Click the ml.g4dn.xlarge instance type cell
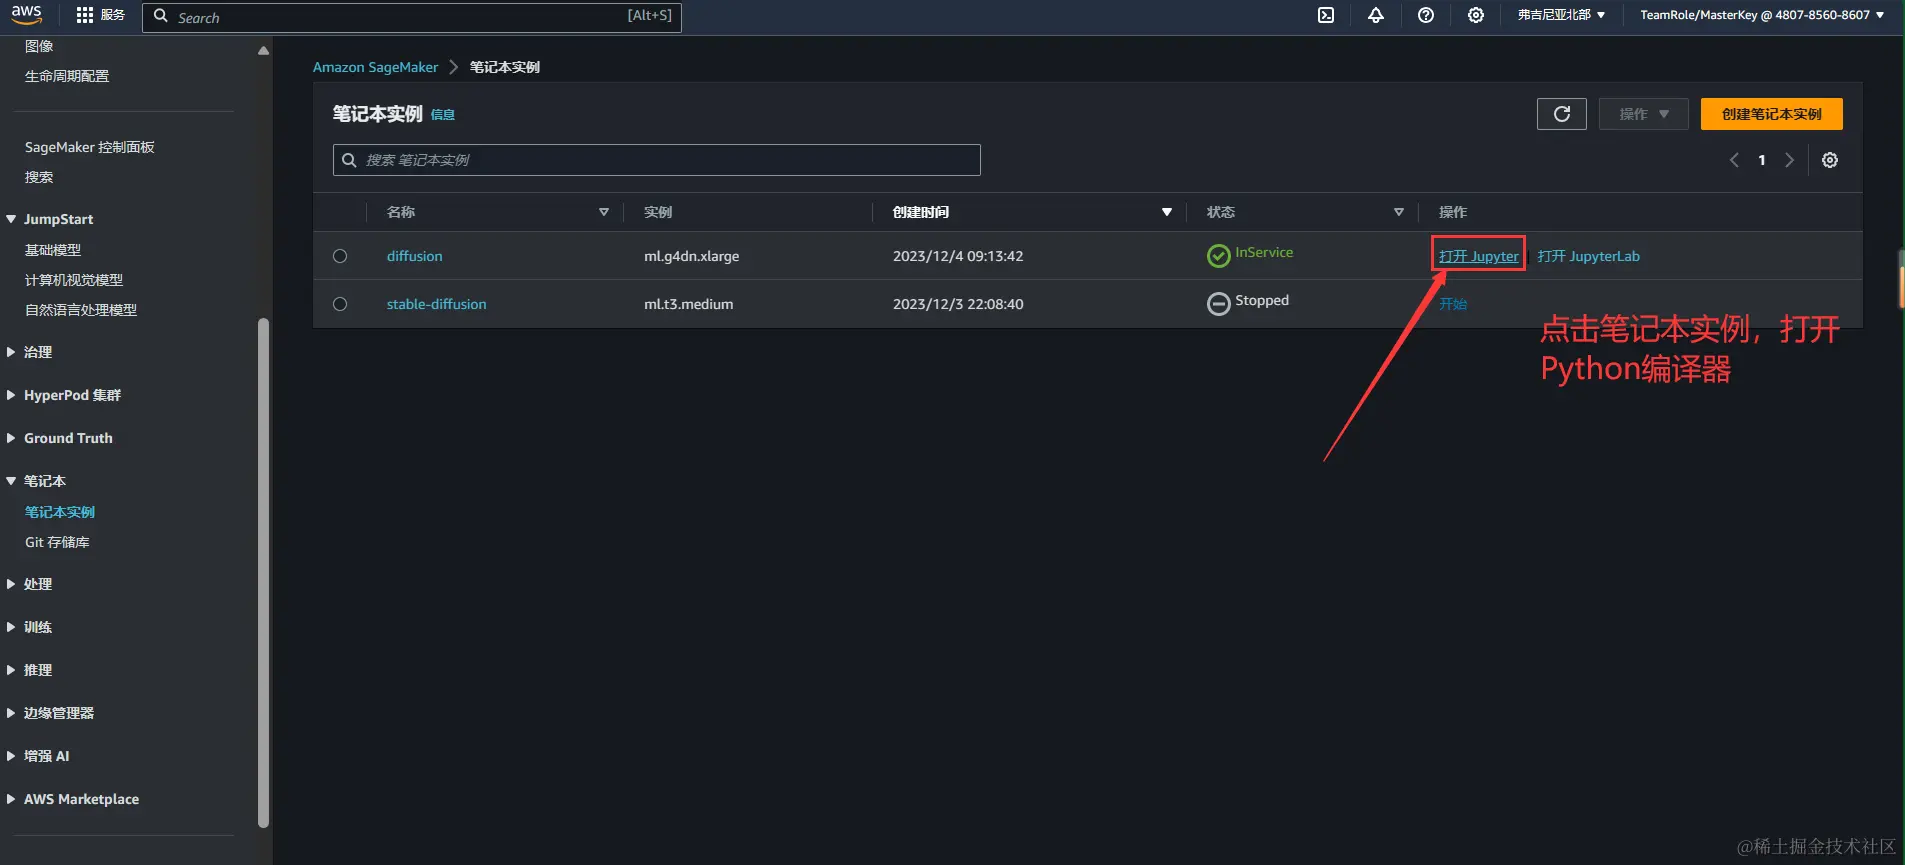Viewport: 1905px width, 865px height. [692, 256]
